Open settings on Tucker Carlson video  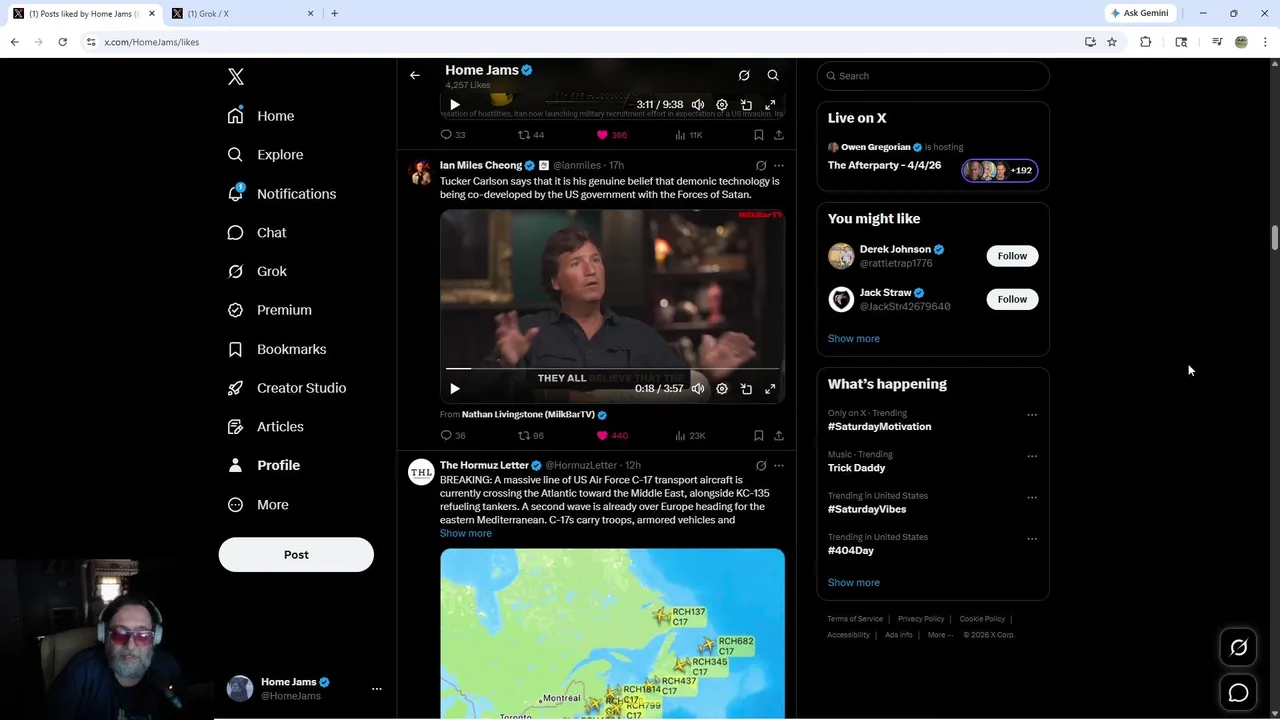[722, 389]
